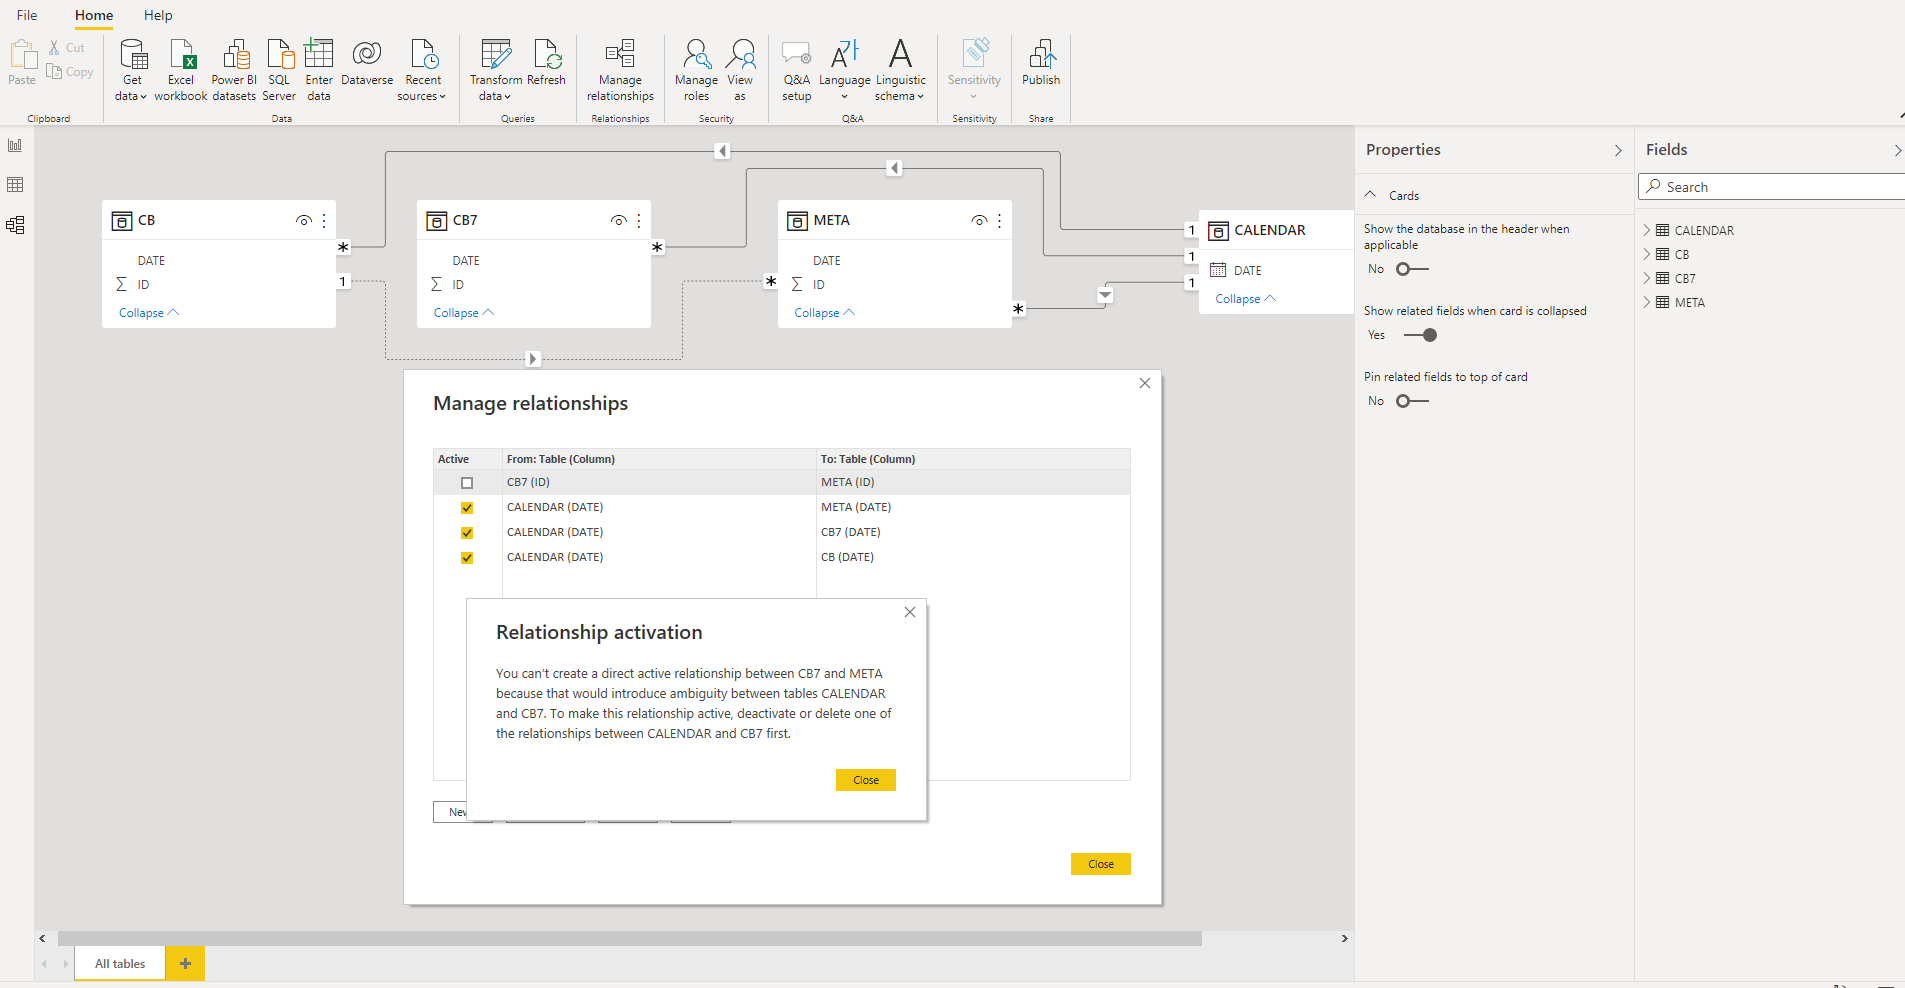Select the All tables layout tab
Viewport: 1905px width, 988px height.
(120, 964)
